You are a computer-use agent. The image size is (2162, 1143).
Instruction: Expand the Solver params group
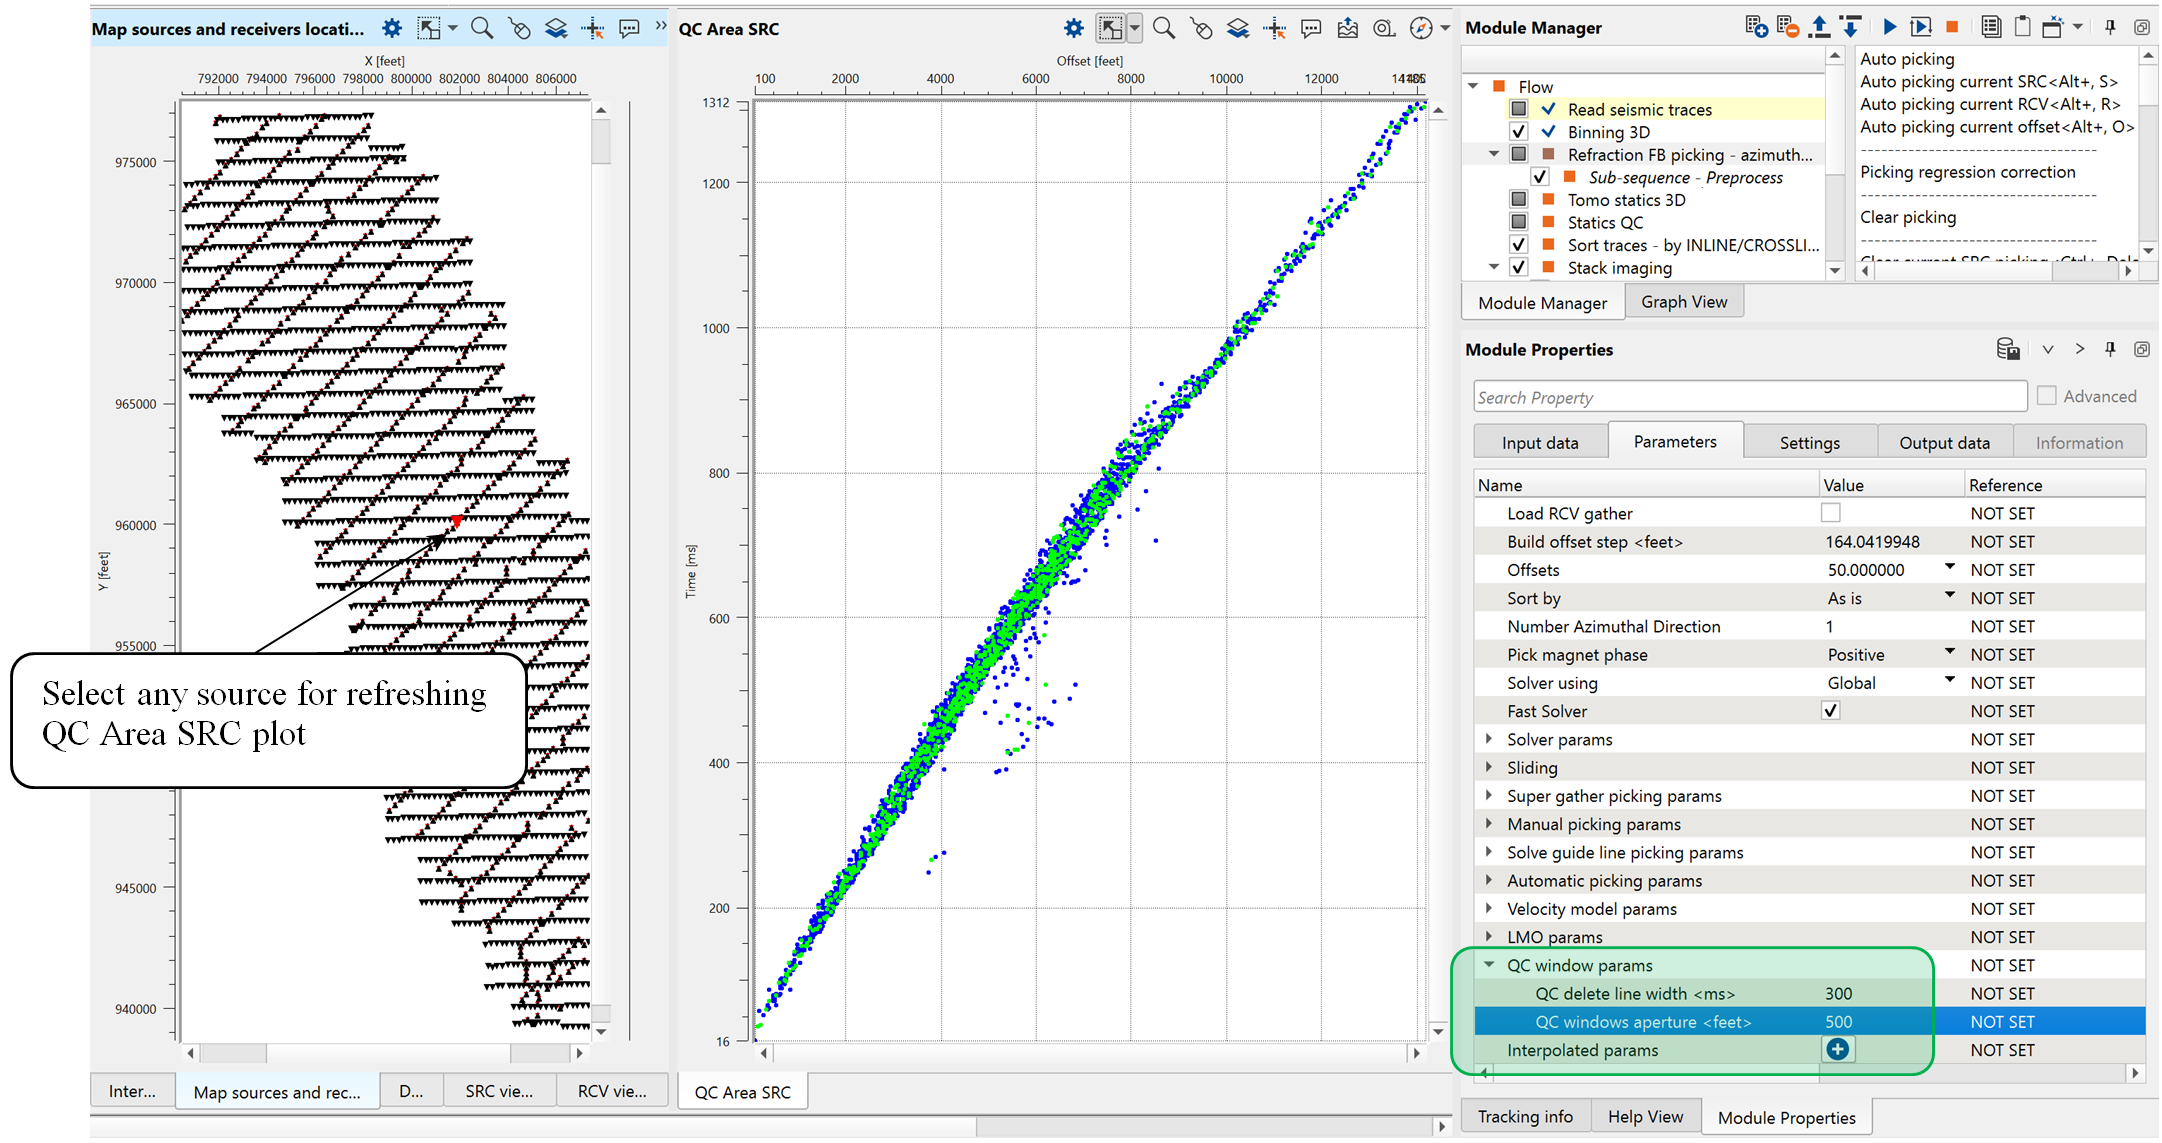tap(1489, 739)
